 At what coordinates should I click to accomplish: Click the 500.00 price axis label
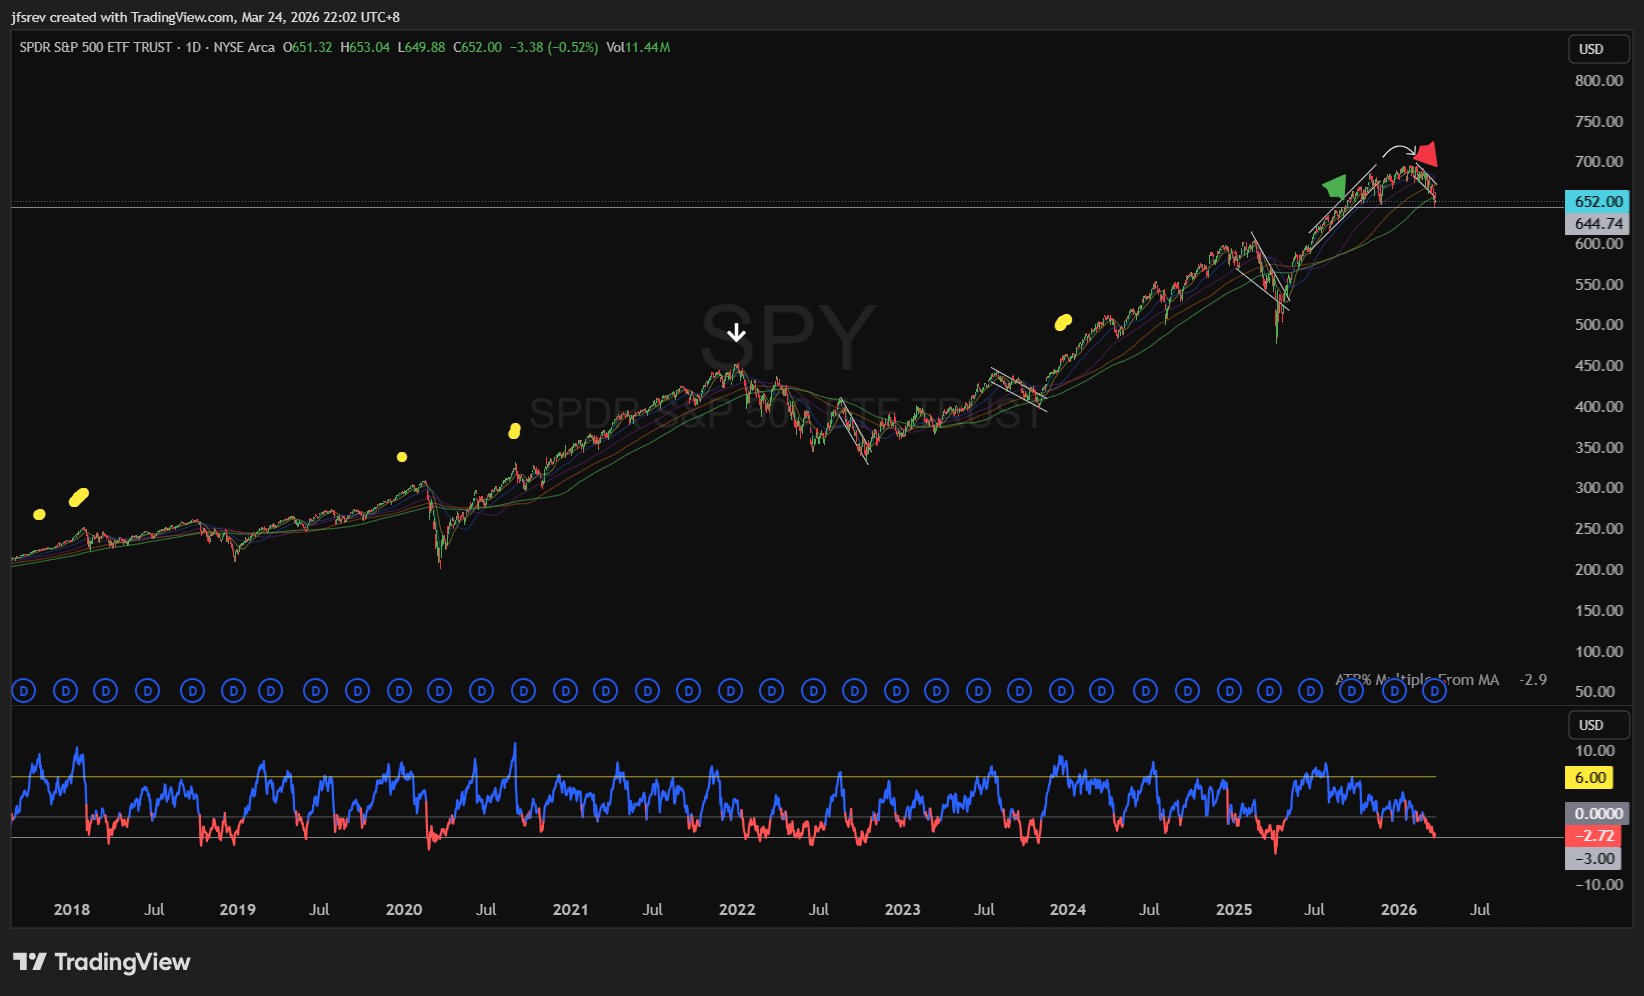coord(1599,324)
